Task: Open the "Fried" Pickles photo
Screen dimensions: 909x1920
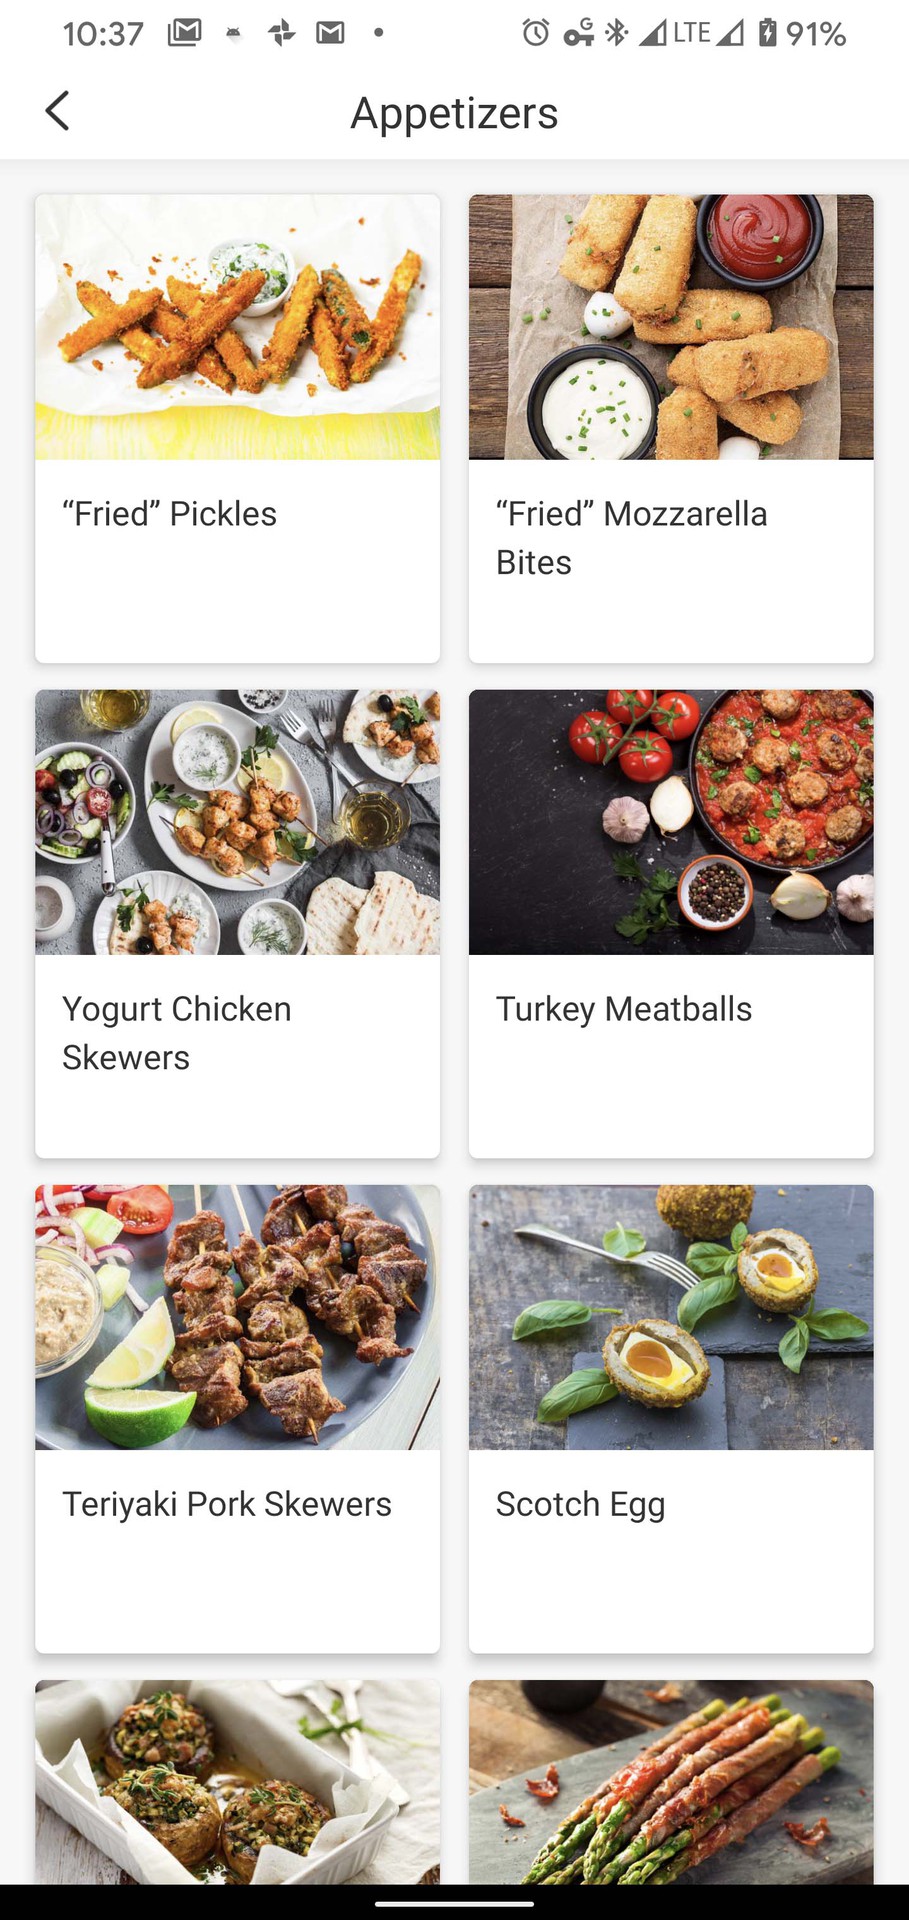Action: point(237,327)
